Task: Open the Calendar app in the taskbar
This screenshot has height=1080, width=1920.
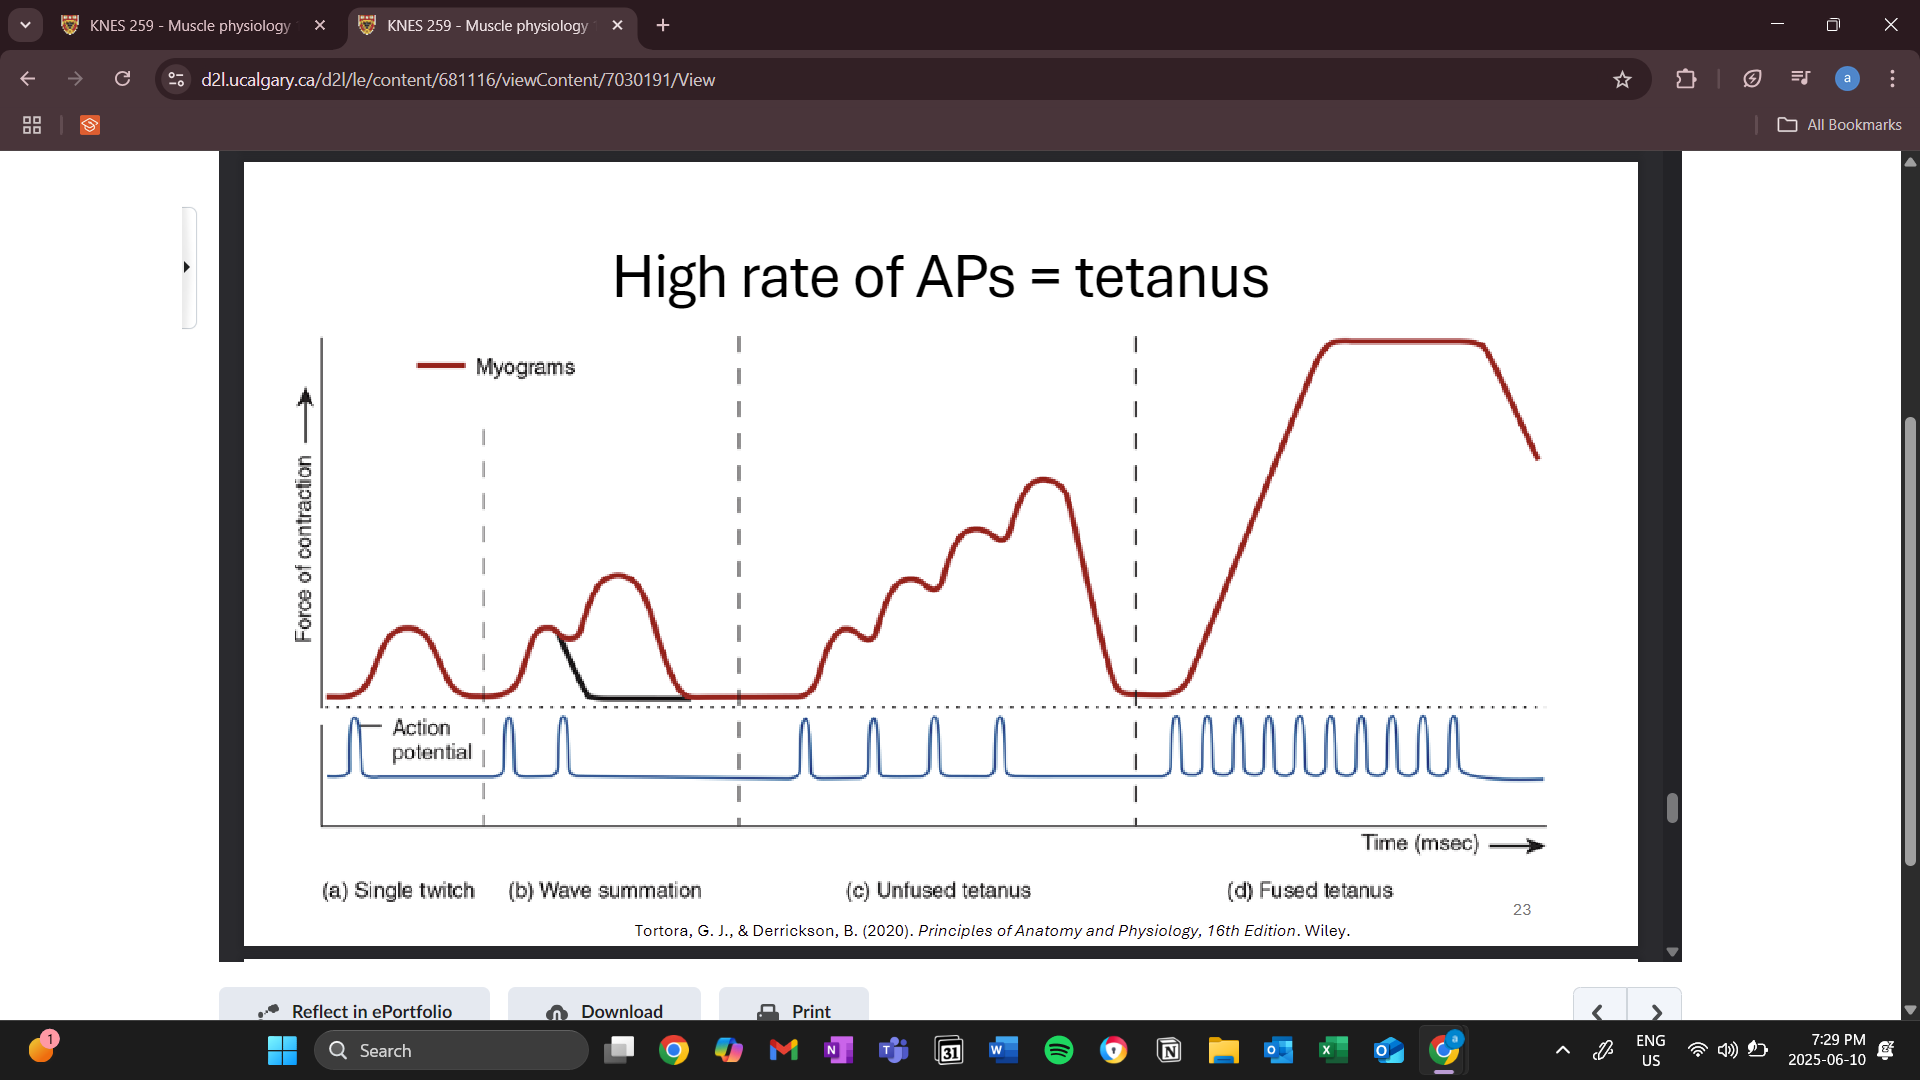Action: [x=948, y=1050]
